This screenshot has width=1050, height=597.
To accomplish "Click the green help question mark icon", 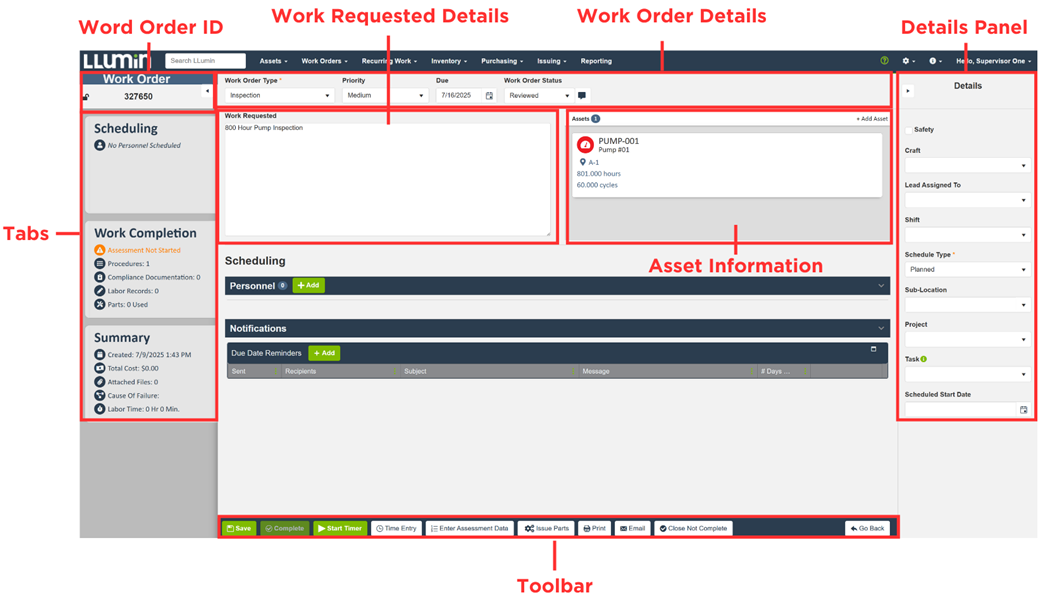I will [x=884, y=61].
